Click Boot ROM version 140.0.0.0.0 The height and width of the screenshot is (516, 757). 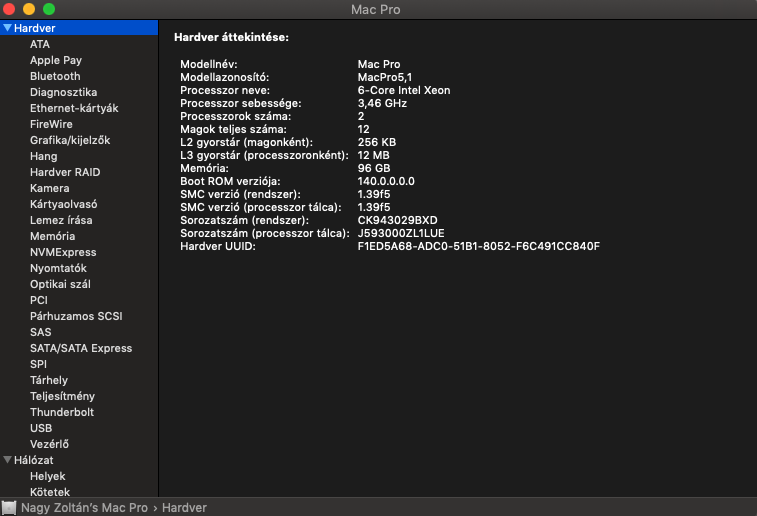pos(386,181)
